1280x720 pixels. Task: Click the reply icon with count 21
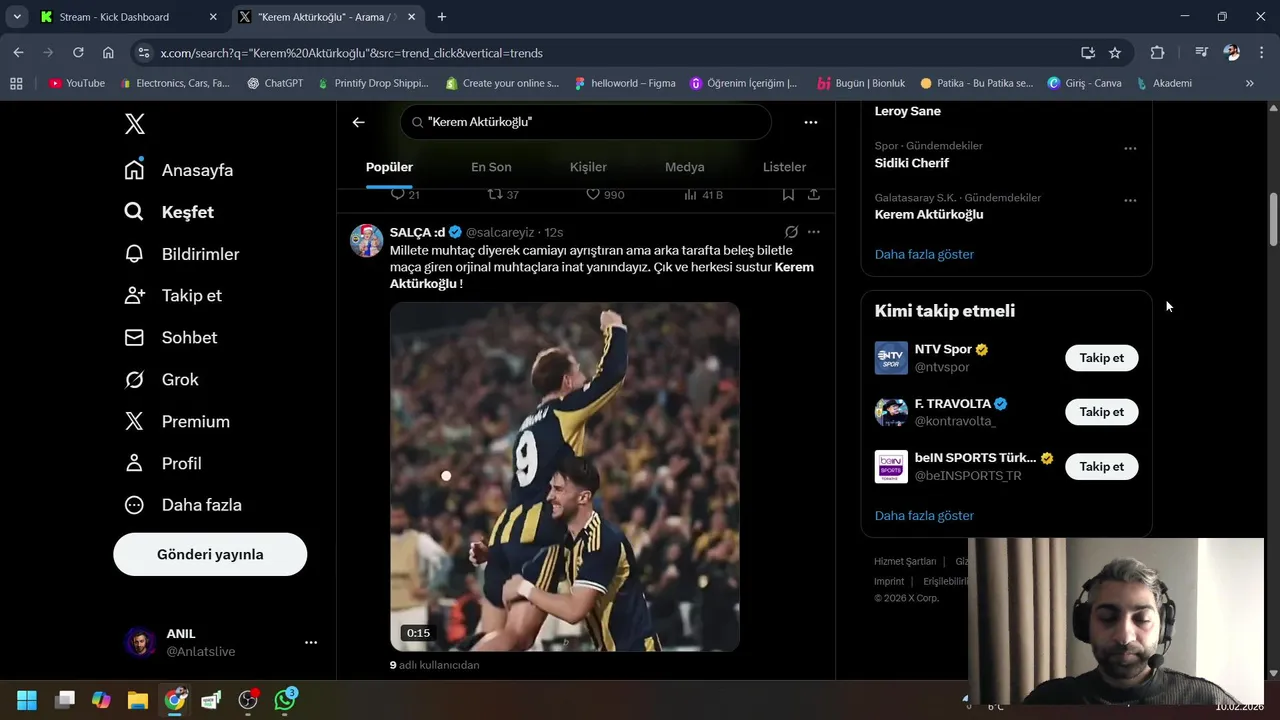pyautogui.click(x=398, y=194)
